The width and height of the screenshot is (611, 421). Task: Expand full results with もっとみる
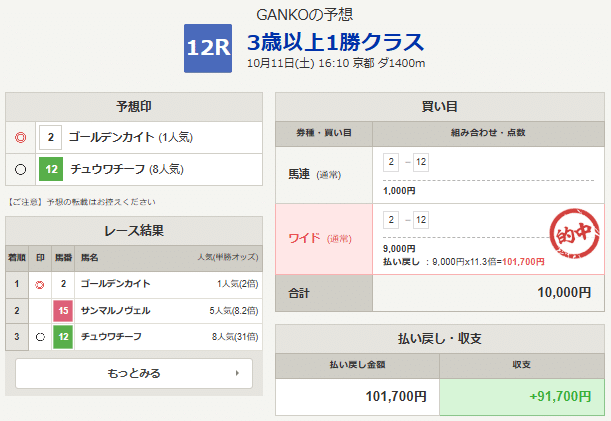point(134,373)
